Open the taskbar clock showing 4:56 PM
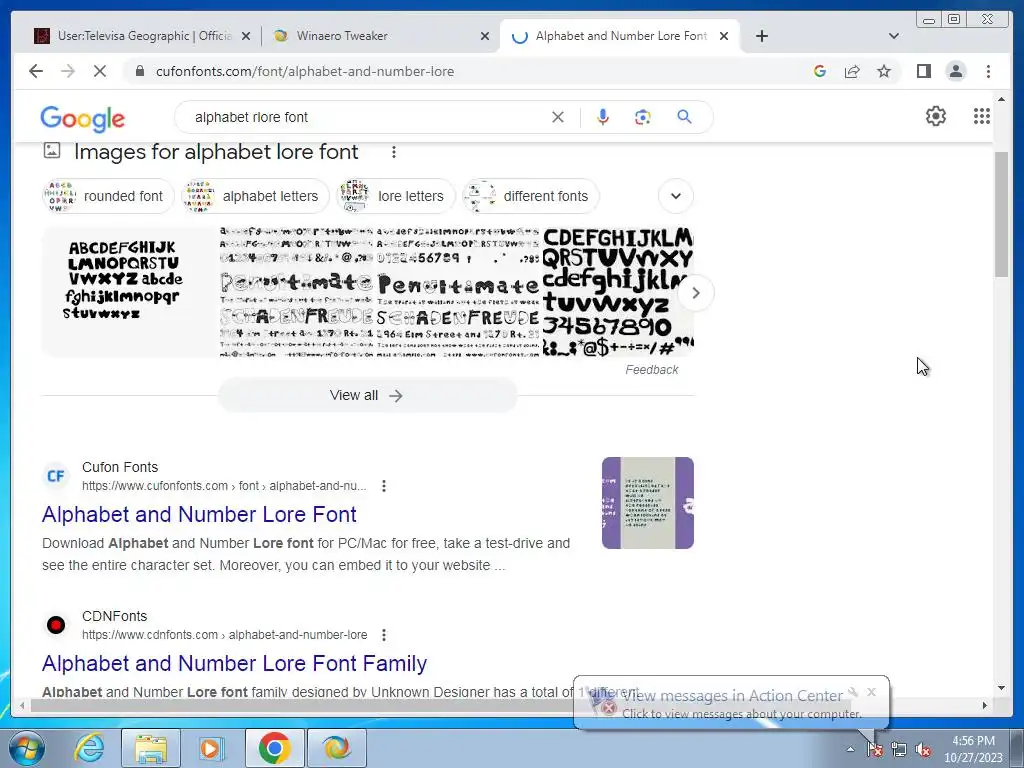1024x768 pixels. (973, 749)
